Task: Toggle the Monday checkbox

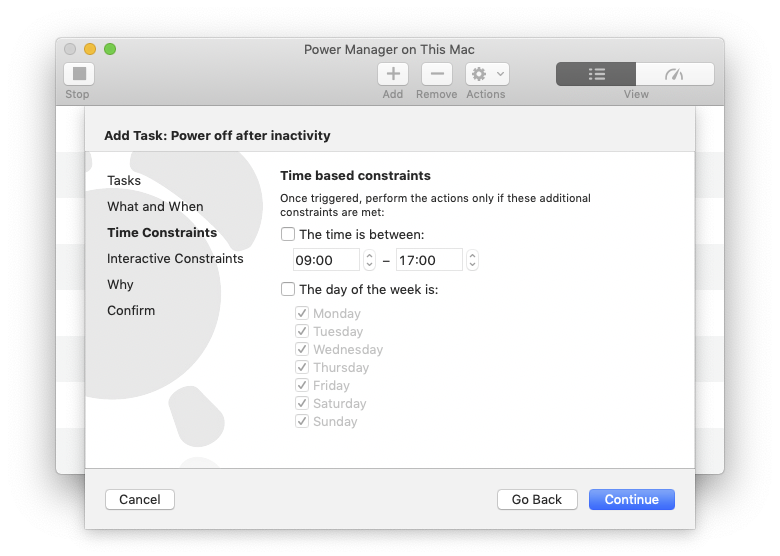Action: click(x=302, y=314)
